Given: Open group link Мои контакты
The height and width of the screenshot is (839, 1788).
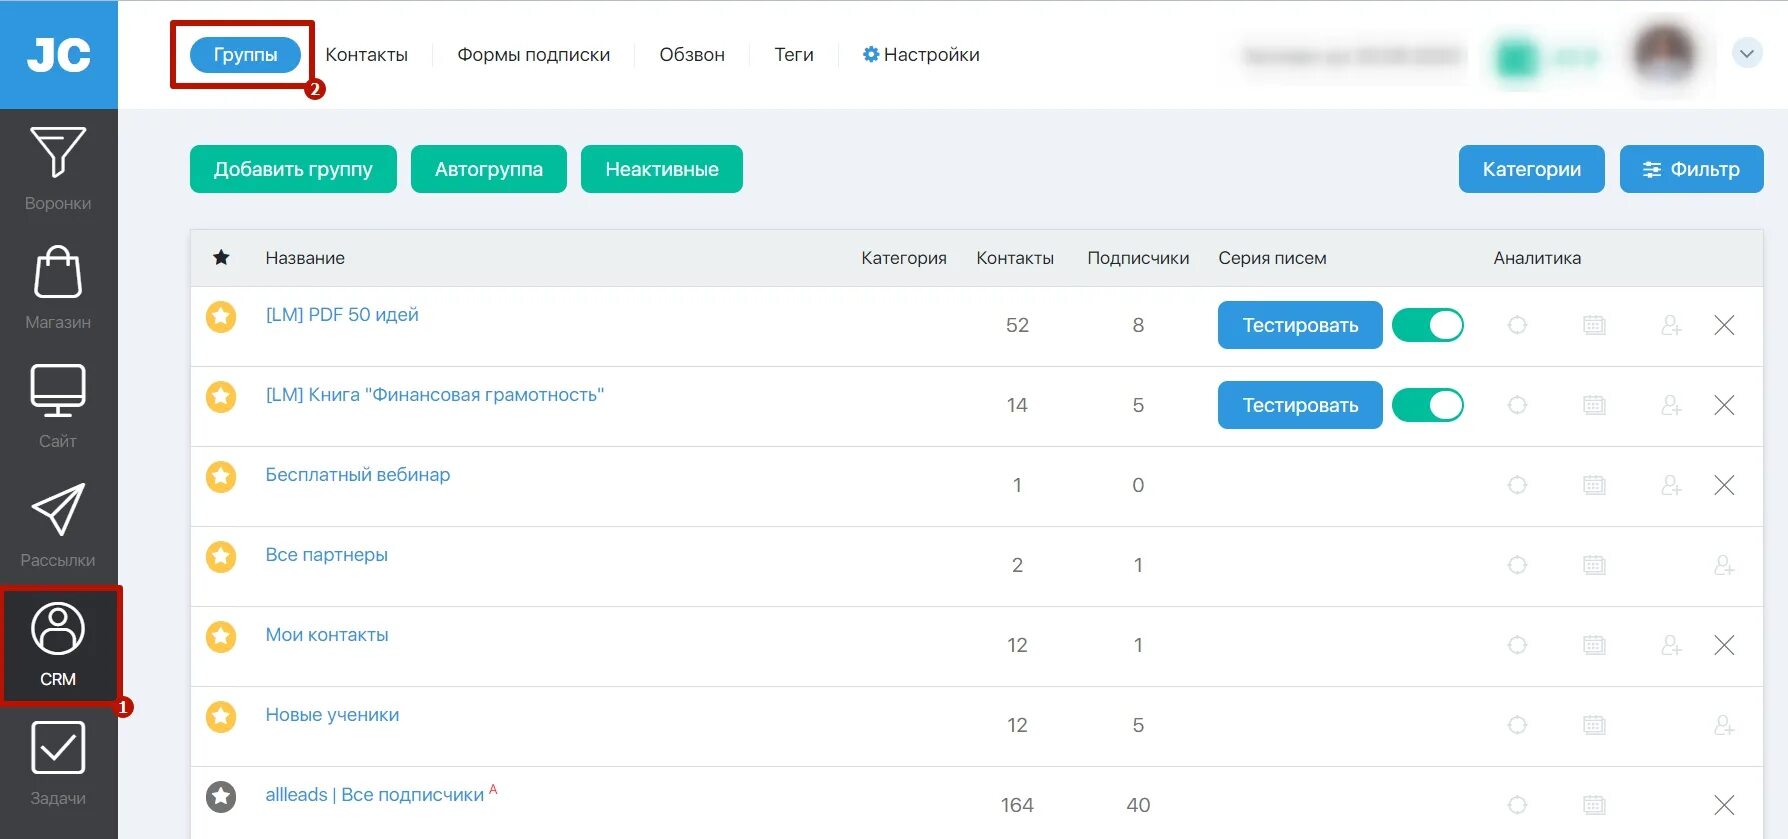Looking at the screenshot, I should [x=327, y=634].
